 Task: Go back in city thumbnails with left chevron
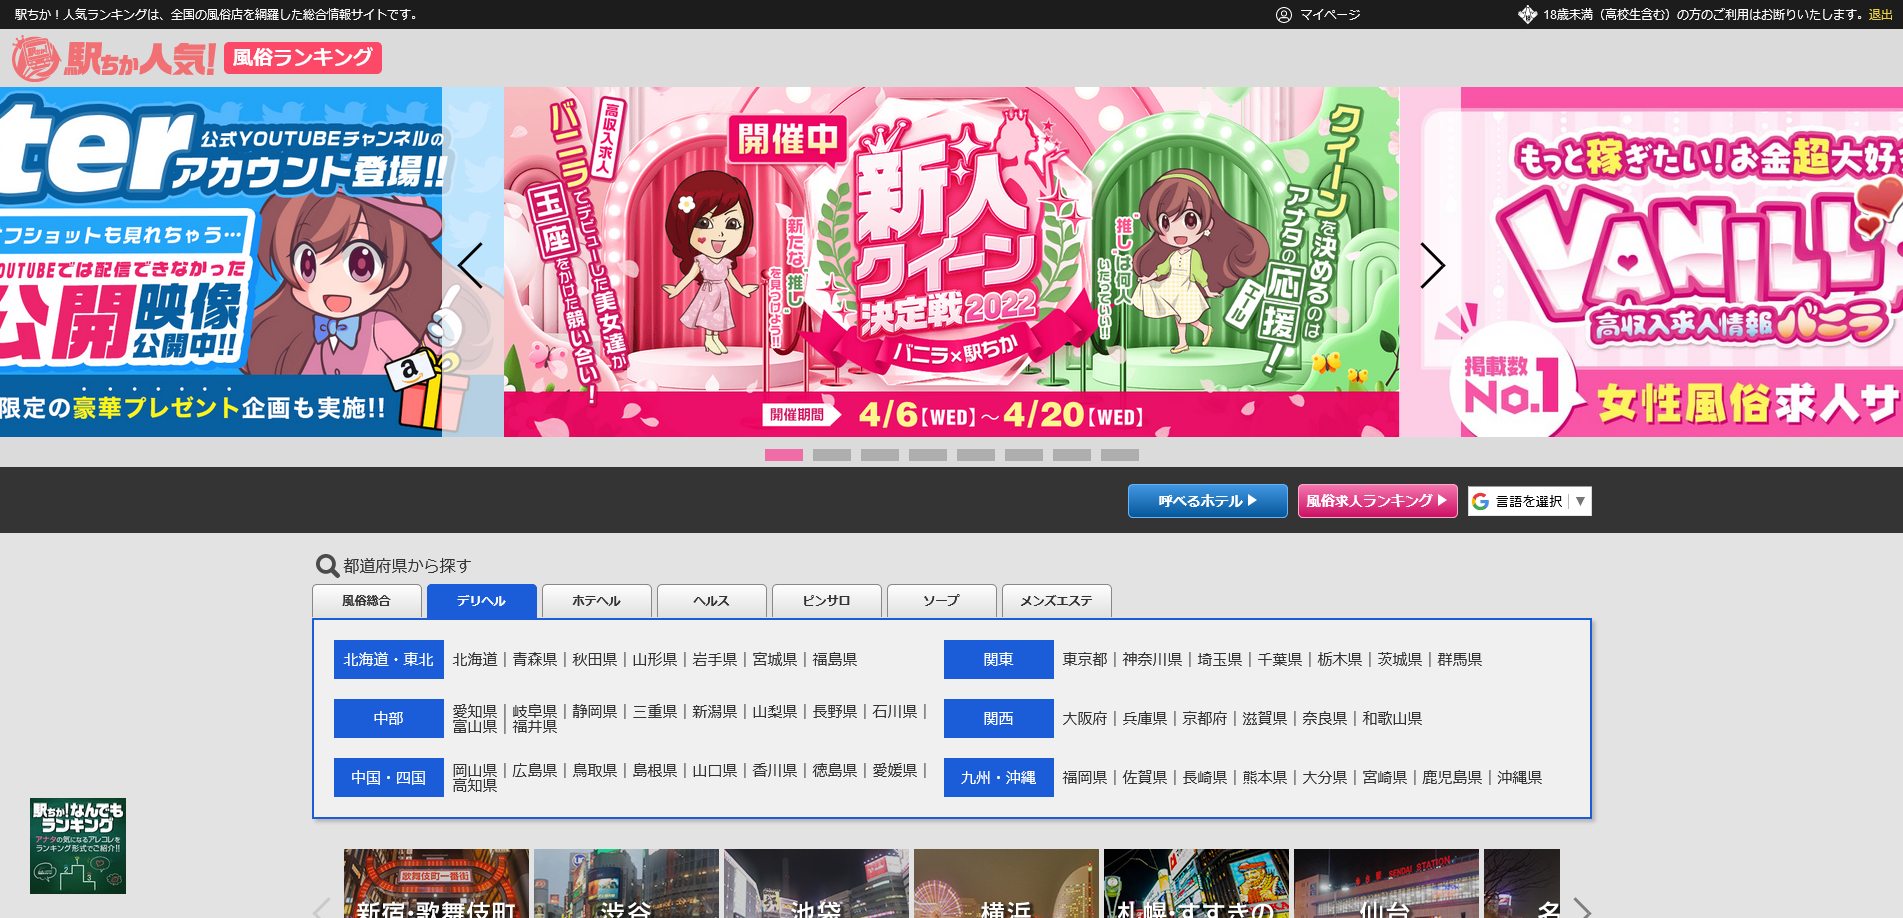point(322,908)
